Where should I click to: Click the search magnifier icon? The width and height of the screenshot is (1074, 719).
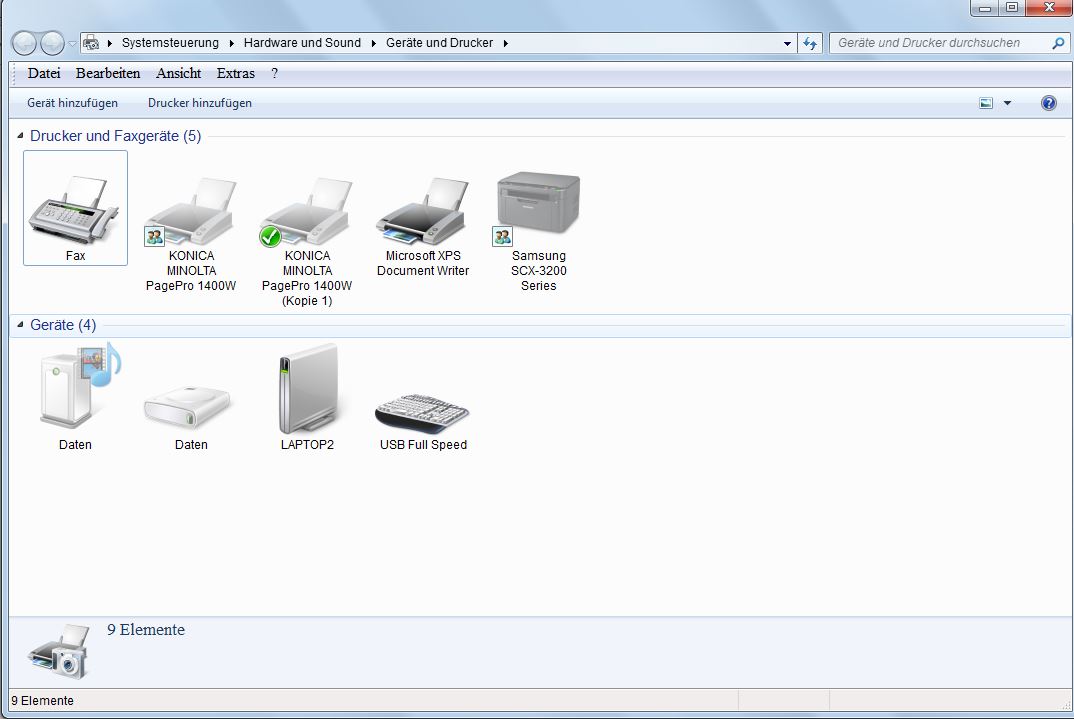[1058, 43]
